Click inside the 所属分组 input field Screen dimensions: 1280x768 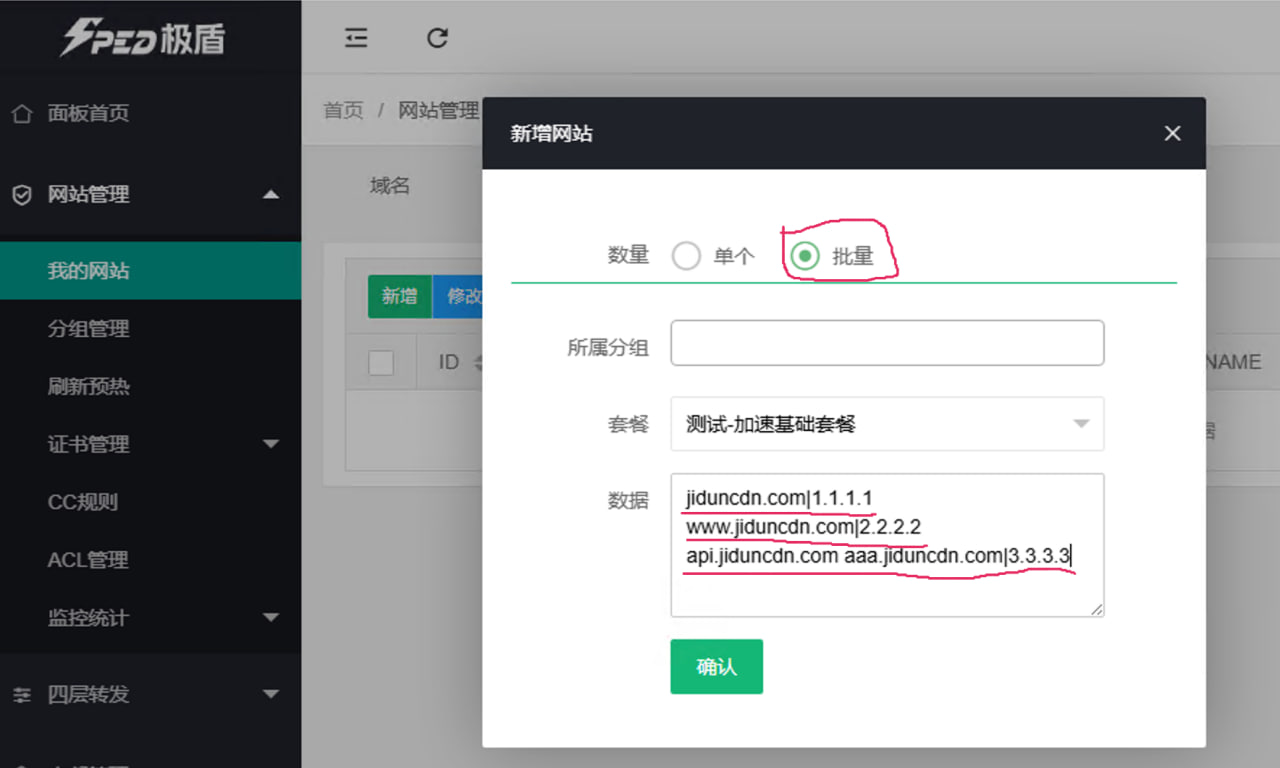887,342
